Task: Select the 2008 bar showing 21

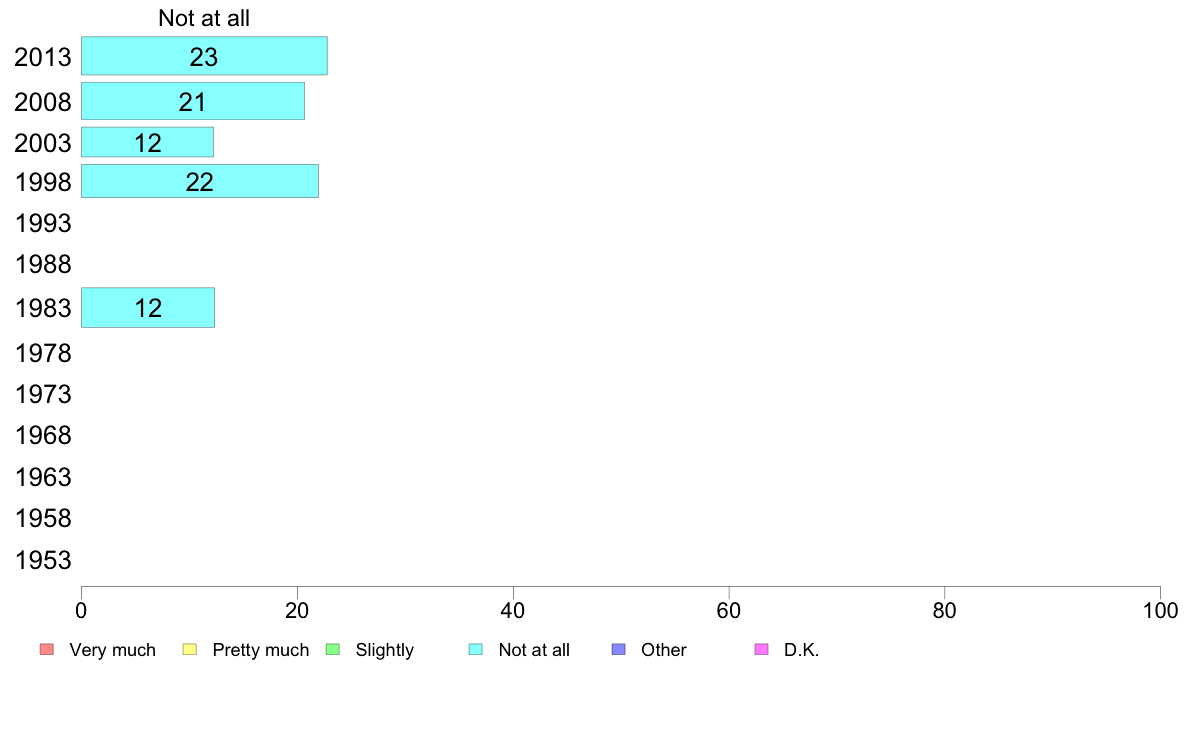Action: tap(193, 102)
